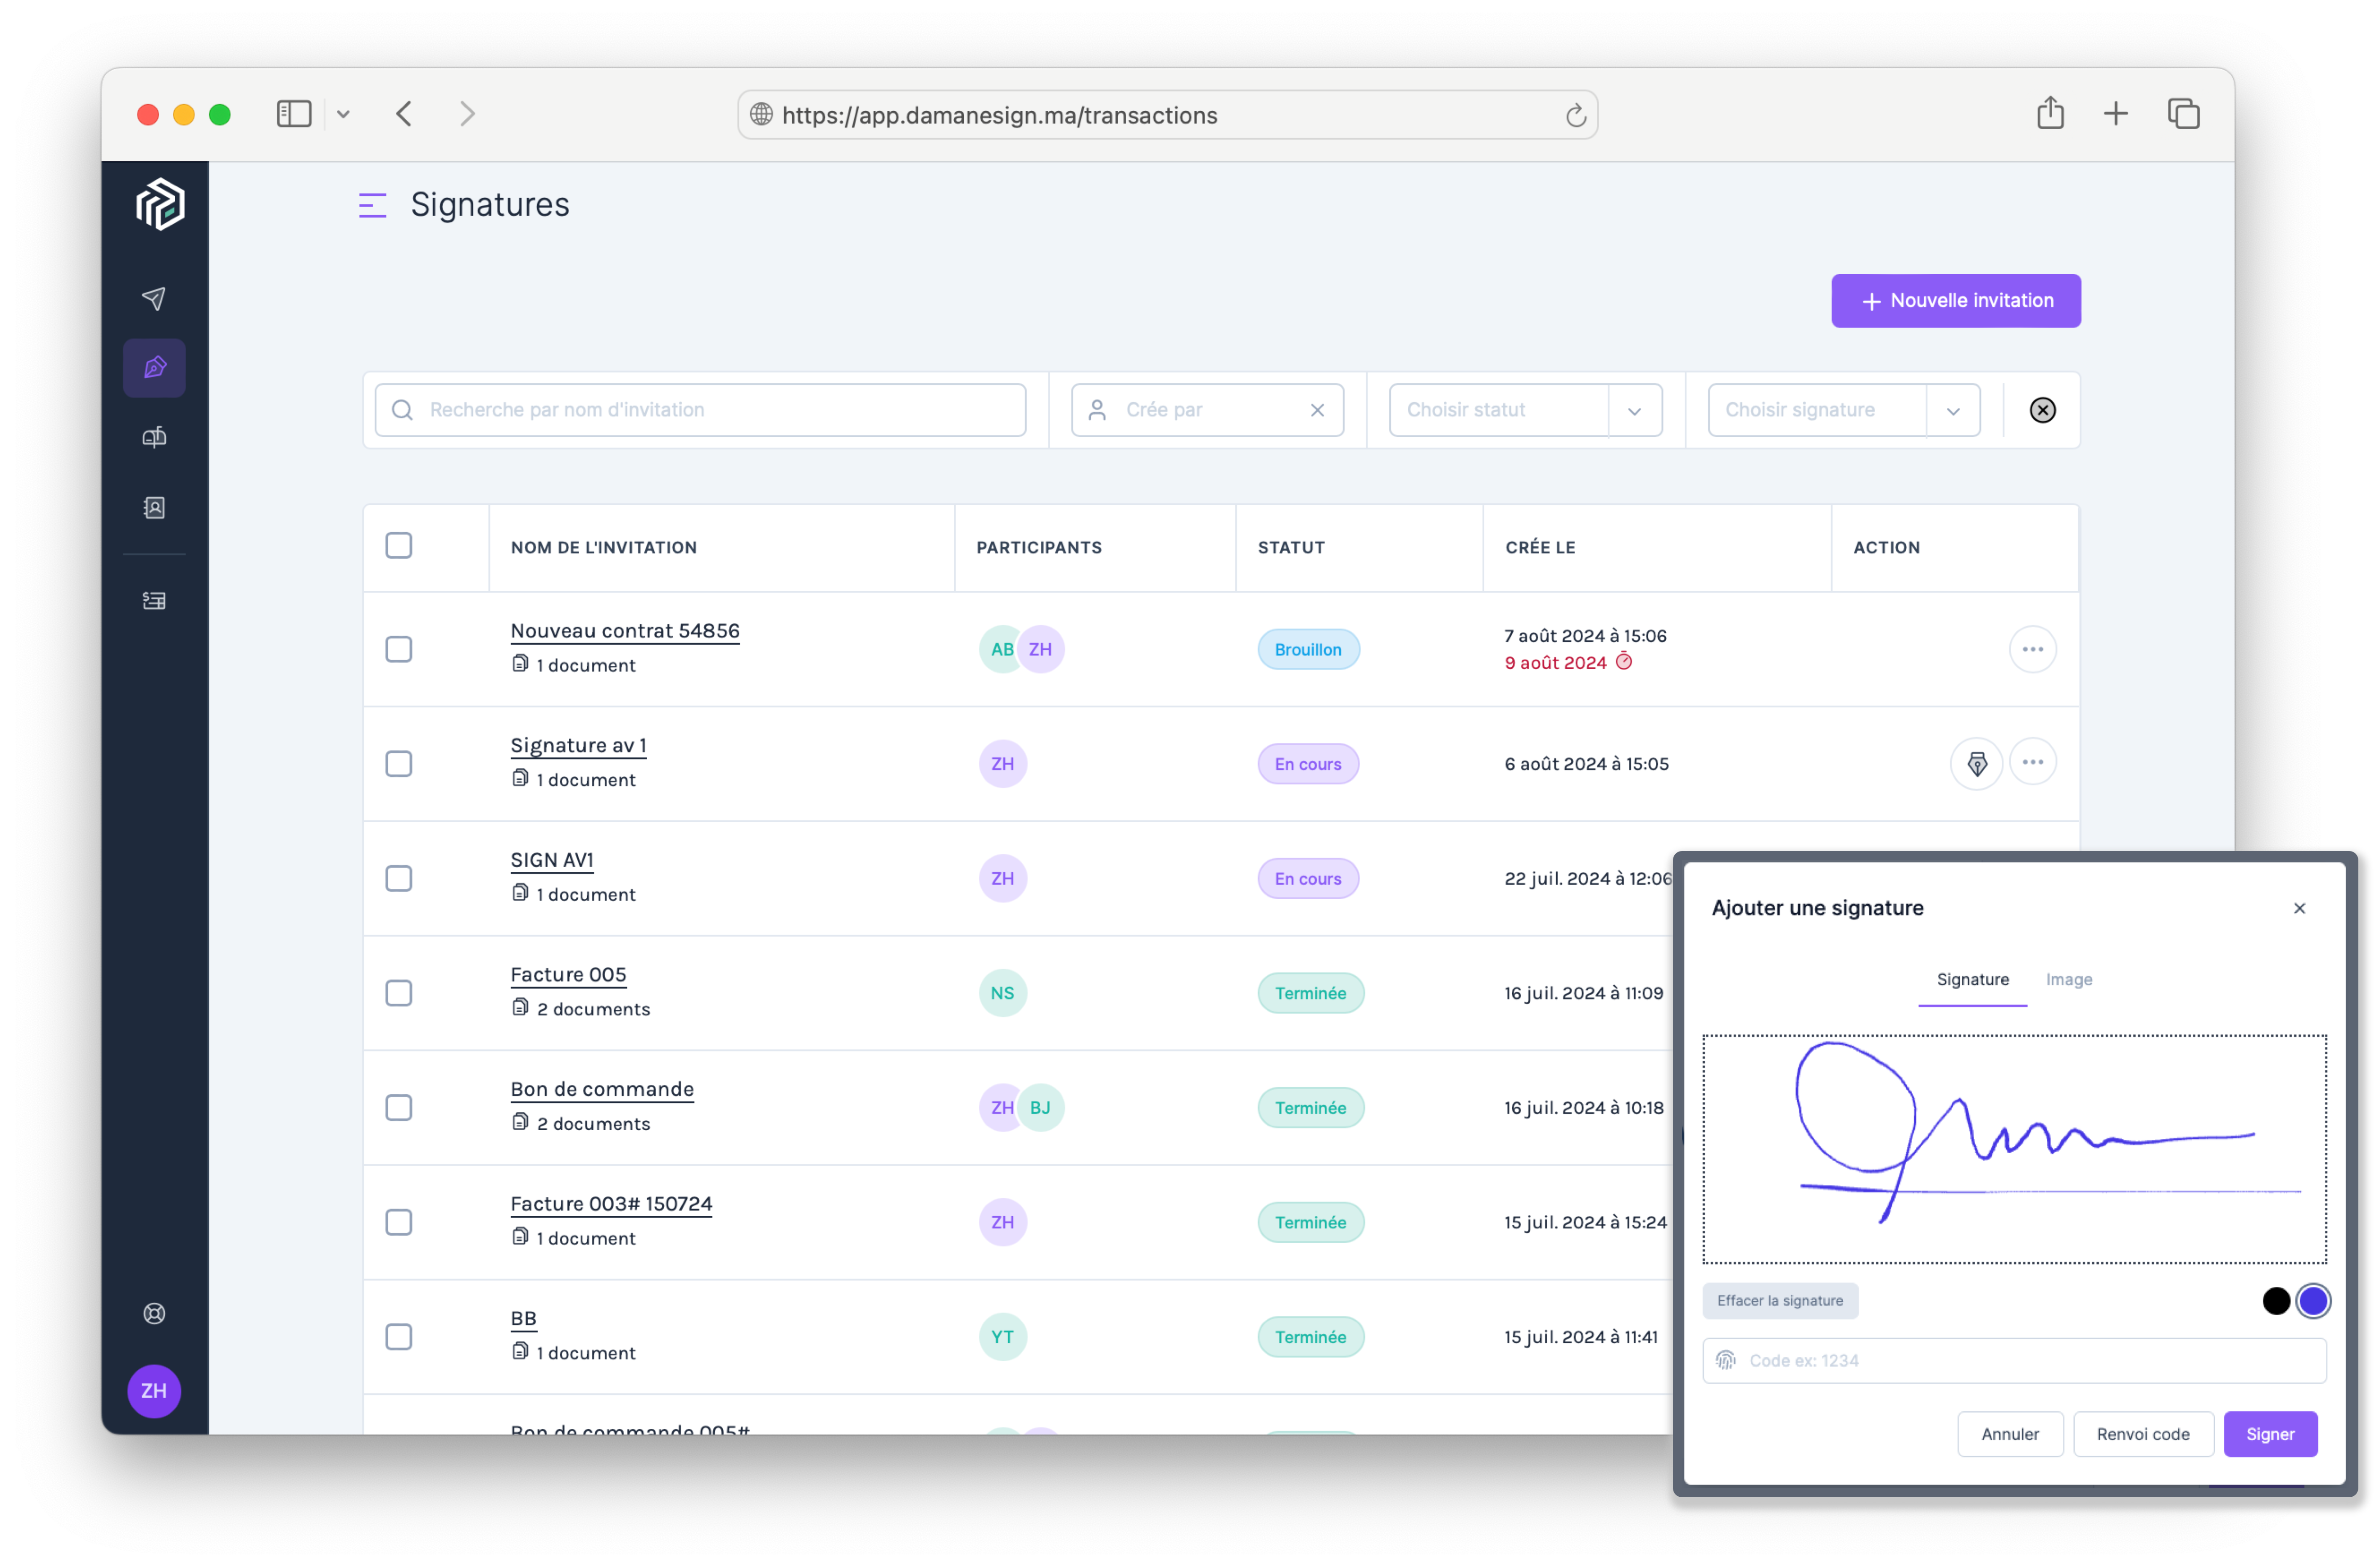The height and width of the screenshot is (1567, 2380).
Task: Switch to the Image tab in signature dialog
Action: point(2068,980)
